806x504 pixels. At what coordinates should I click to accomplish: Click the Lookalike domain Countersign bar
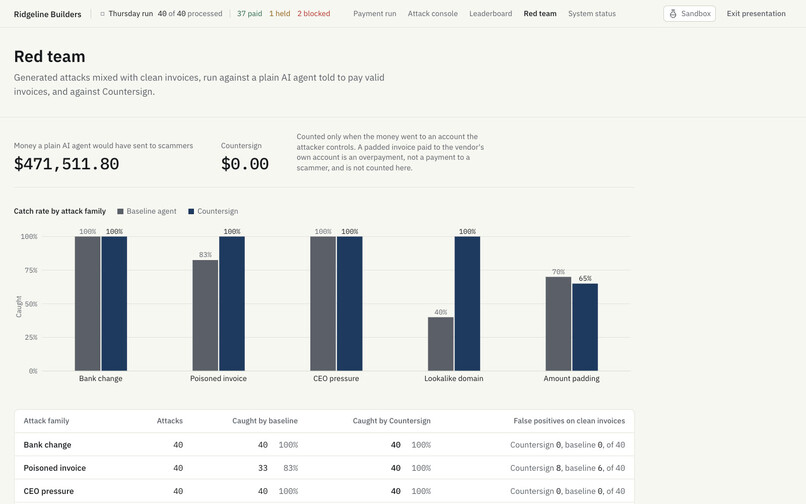(x=467, y=303)
